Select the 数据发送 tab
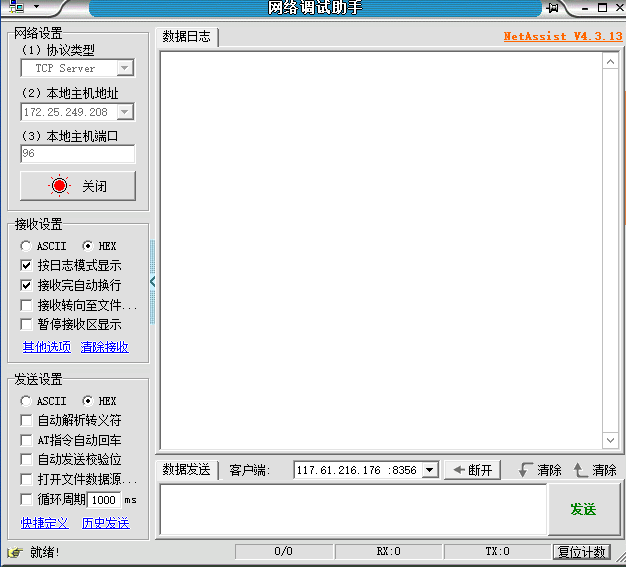The image size is (626, 567). click(187, 470)
